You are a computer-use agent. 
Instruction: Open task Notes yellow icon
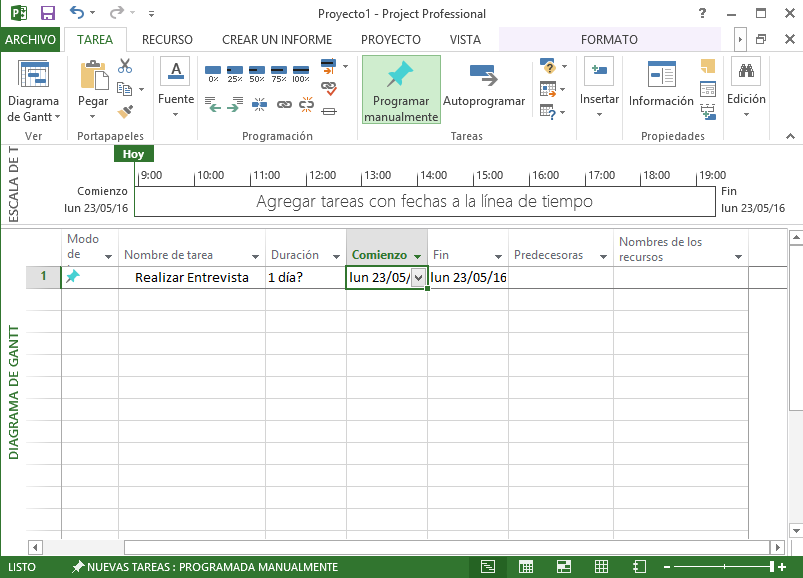(x=708, y=67)
